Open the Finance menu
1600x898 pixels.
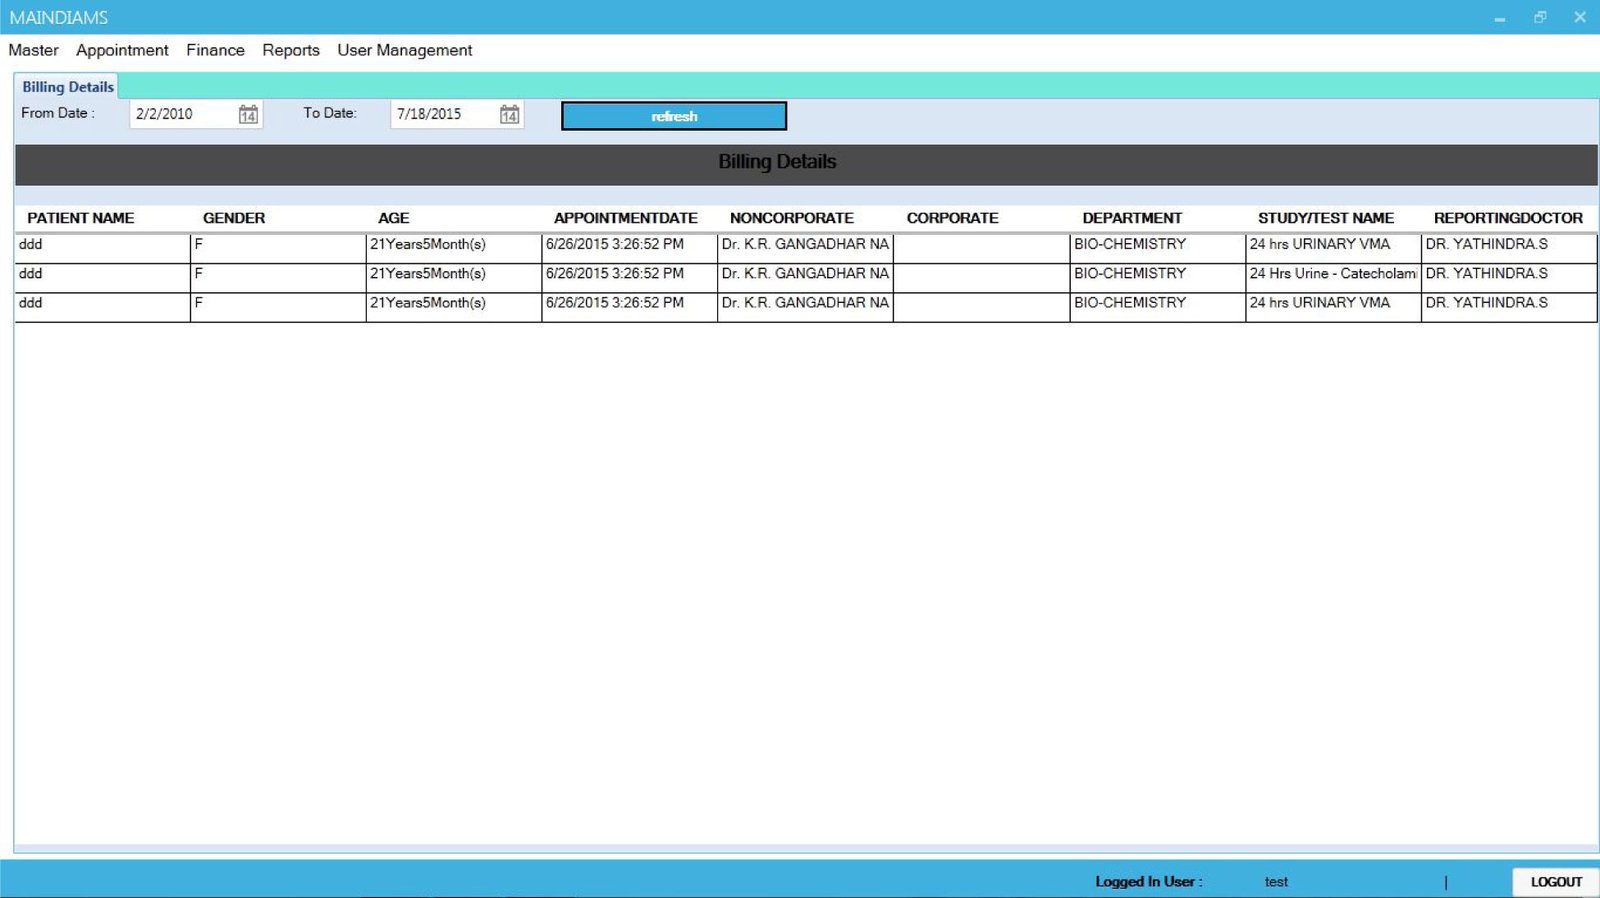coord(215,50)
